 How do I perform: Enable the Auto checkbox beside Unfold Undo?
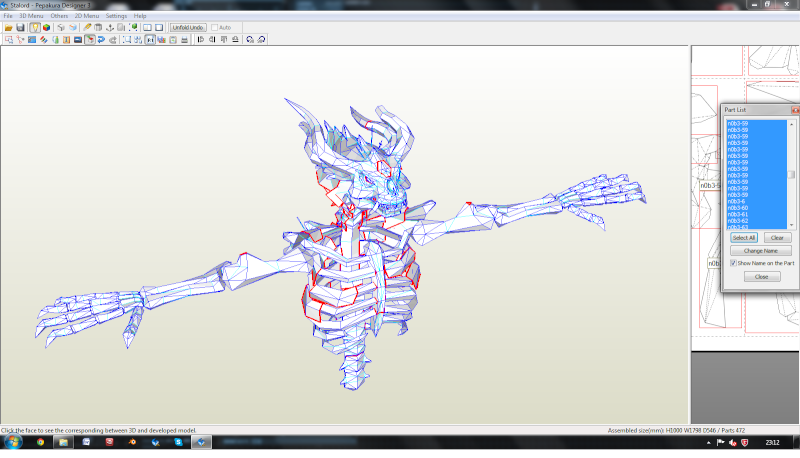(214, 28)
